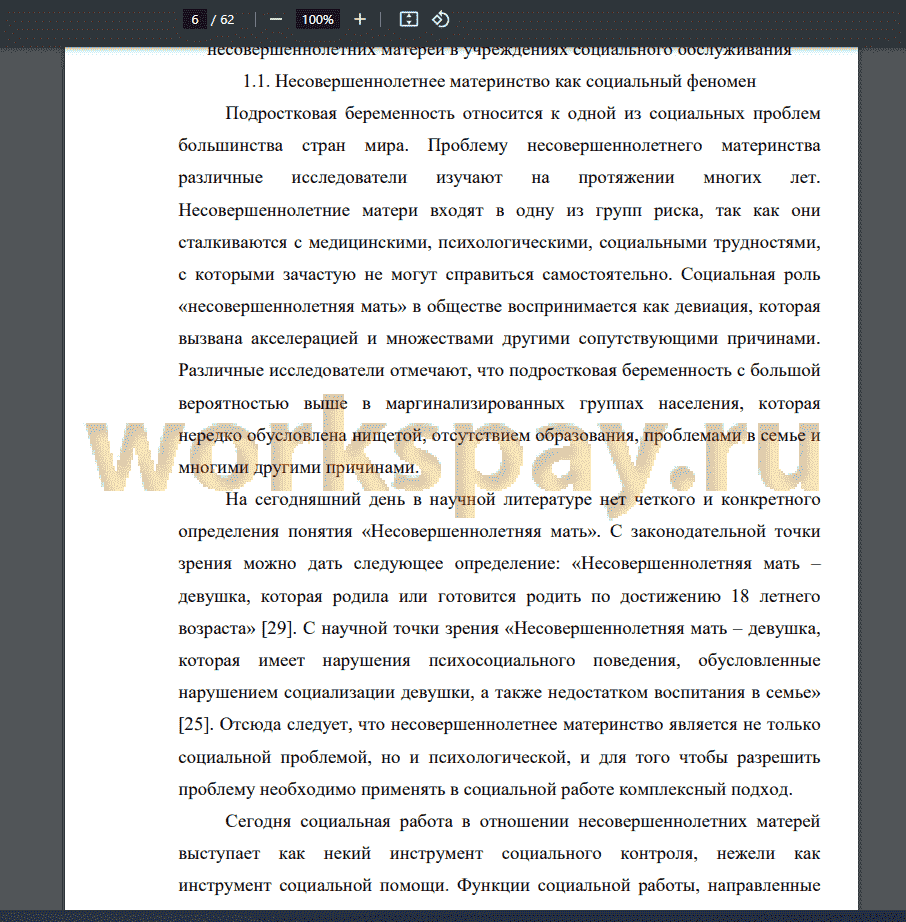Click the citation reference [25]
Viewport: 906px width, 922px height.
coord(196,724)
